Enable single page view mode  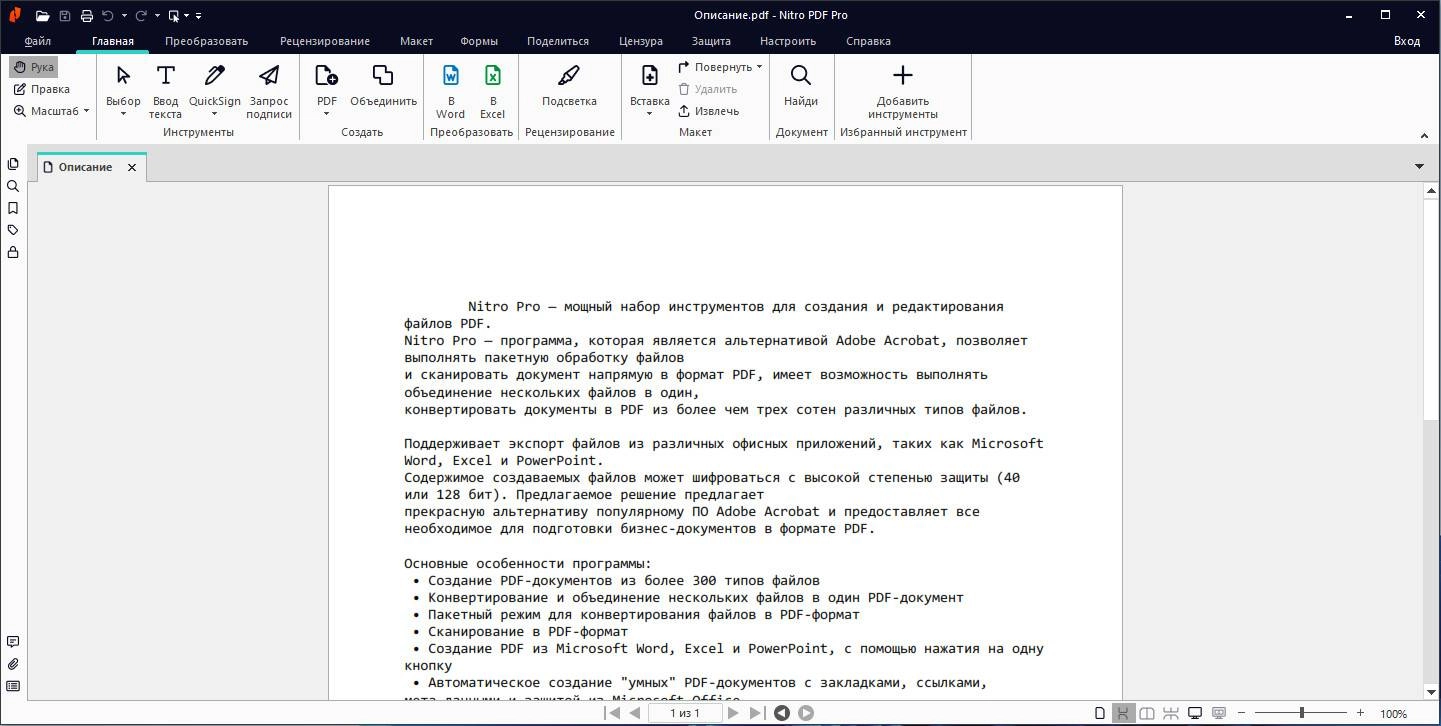1100,713
